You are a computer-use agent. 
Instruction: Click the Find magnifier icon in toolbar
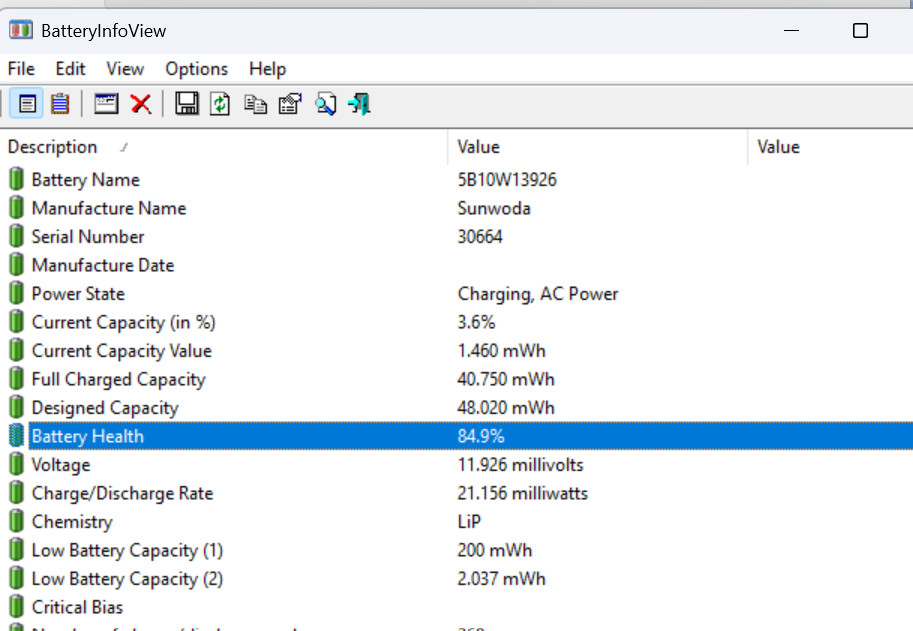pos(325,103)
